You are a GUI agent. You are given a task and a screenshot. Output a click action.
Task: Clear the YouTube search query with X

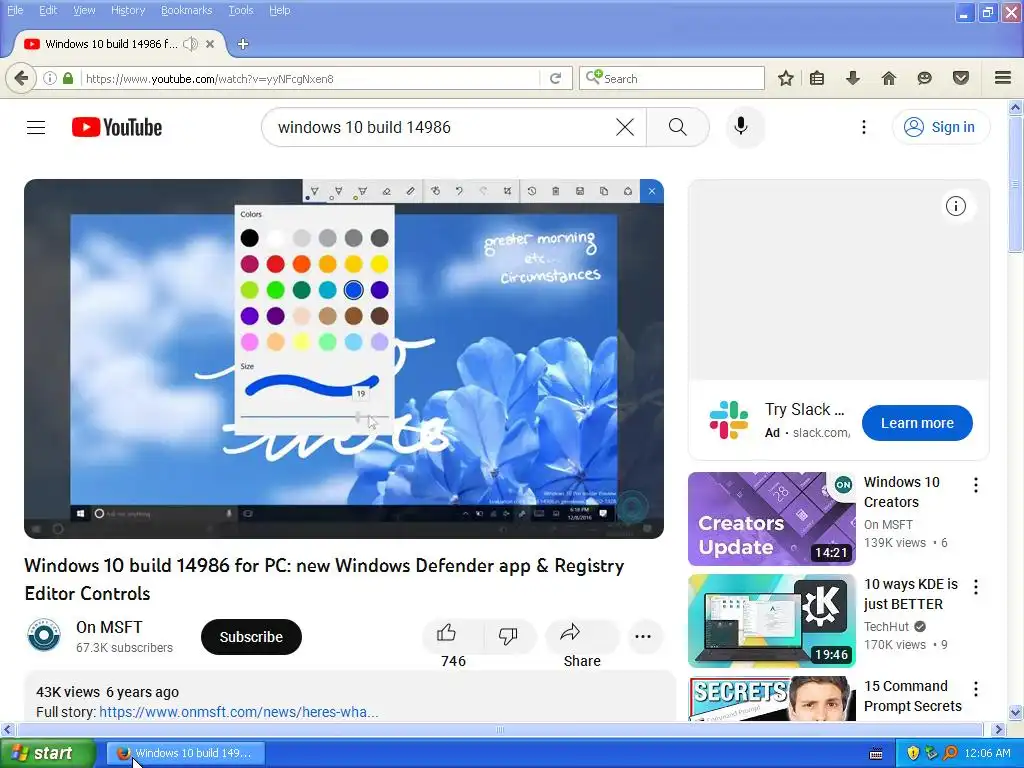[x=625, y=127]
